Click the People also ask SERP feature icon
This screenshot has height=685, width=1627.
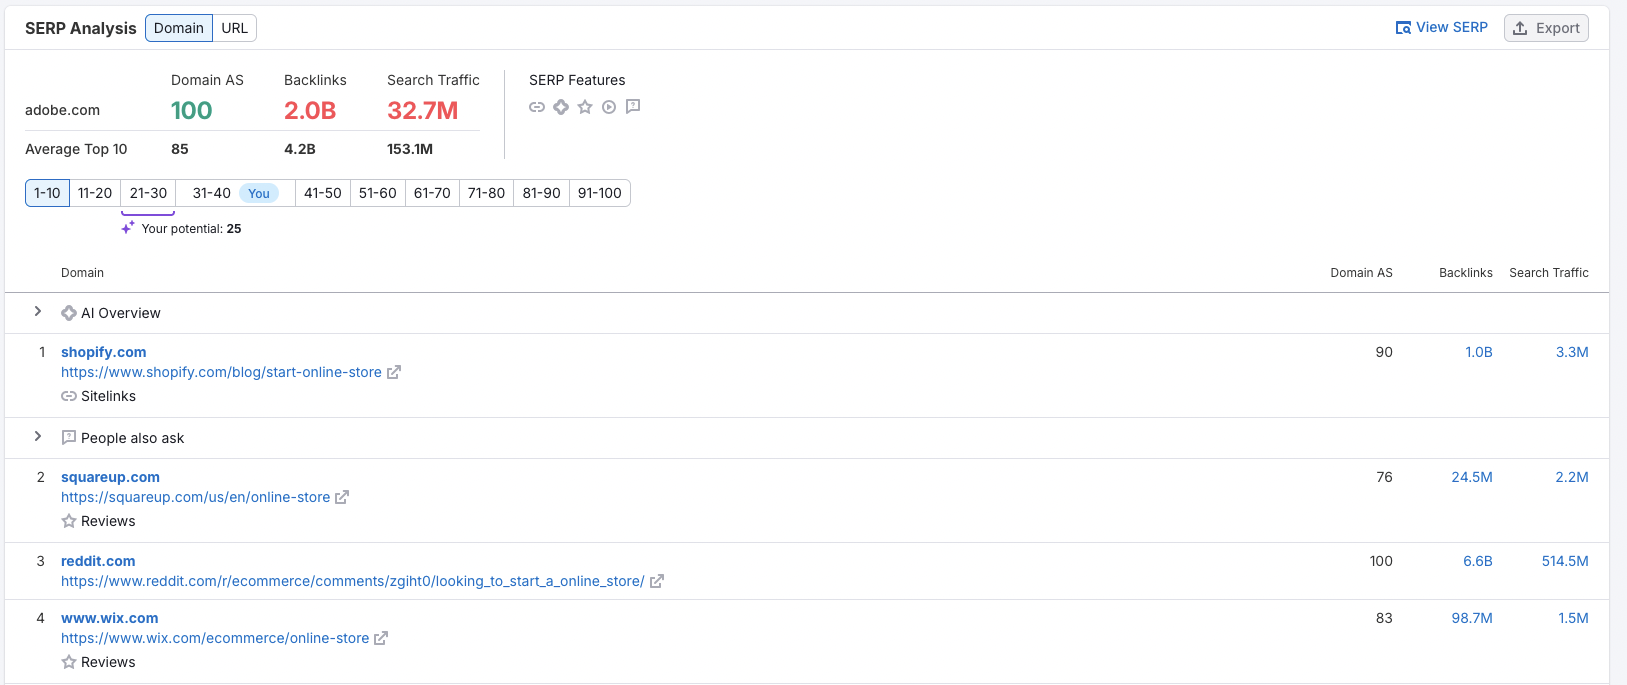click(x=633, y=107)
